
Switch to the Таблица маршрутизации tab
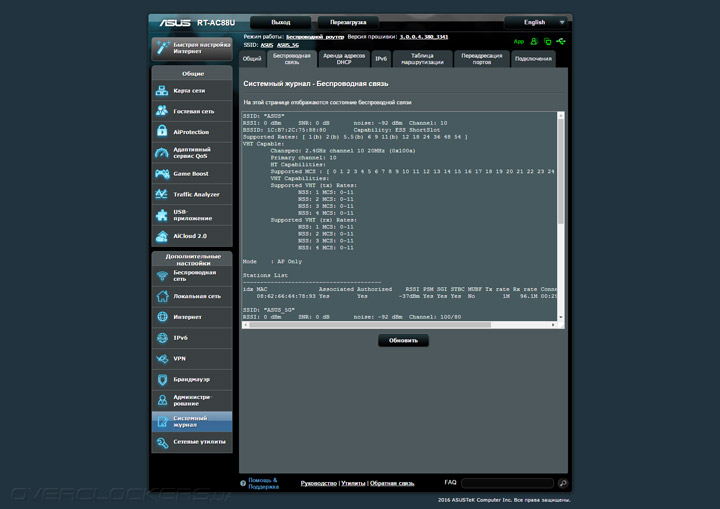[x=422, y=59]
